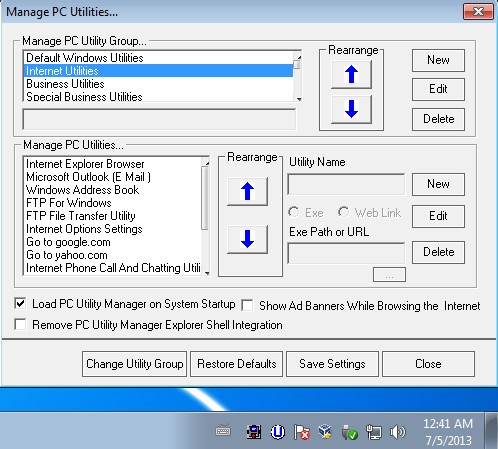Screen dimensions: 498x449
Task: Click the Utility Name input field
Action: pos(346,184)
